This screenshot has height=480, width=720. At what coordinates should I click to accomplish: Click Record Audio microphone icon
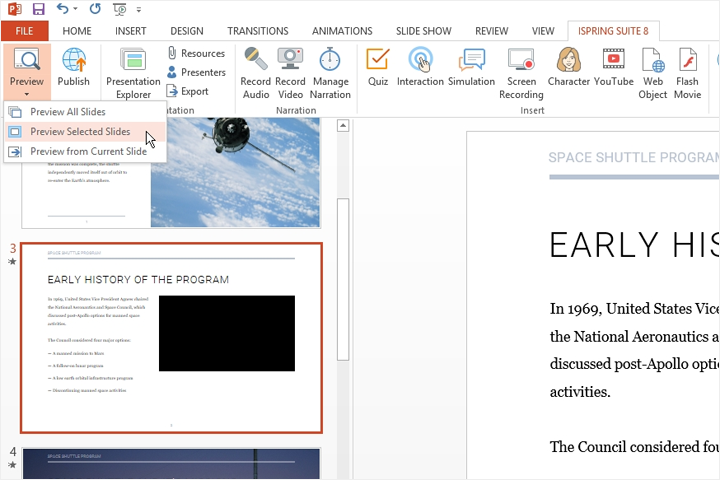pyautogui.click(x=256, y=59)
